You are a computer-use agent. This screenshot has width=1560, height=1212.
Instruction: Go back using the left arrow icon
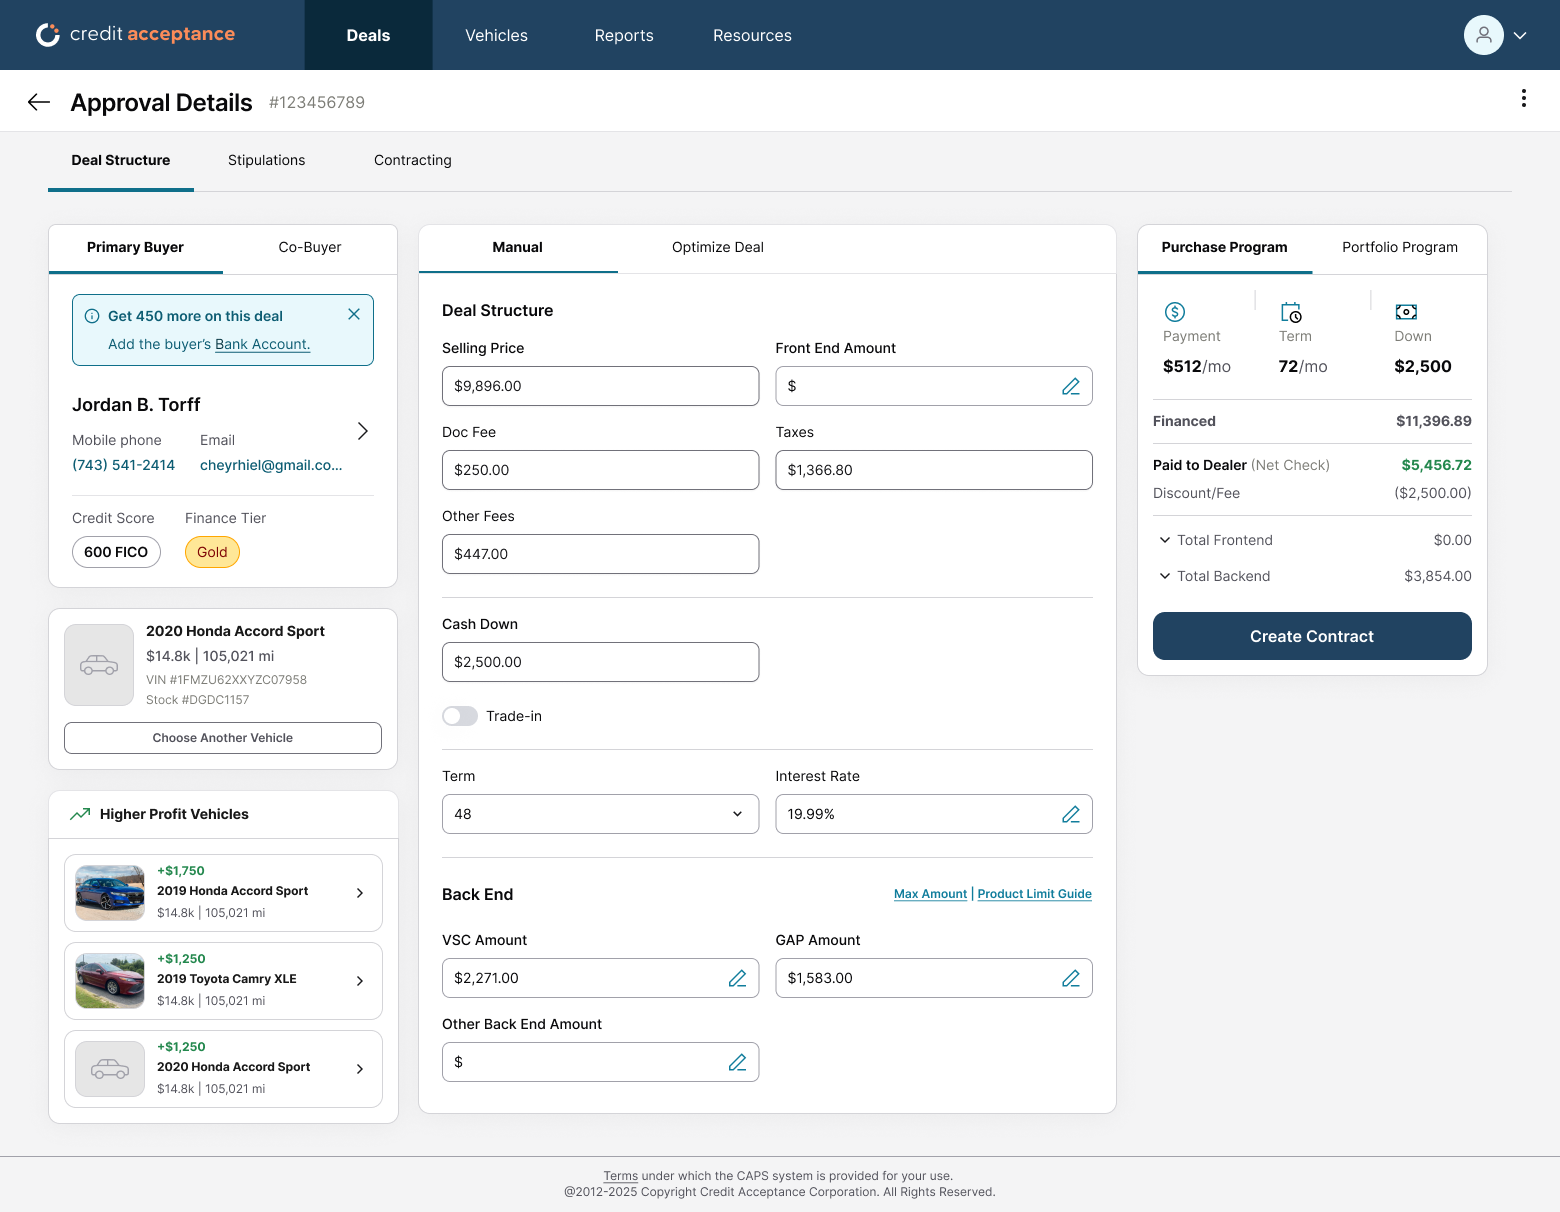[x=39, y=102]
